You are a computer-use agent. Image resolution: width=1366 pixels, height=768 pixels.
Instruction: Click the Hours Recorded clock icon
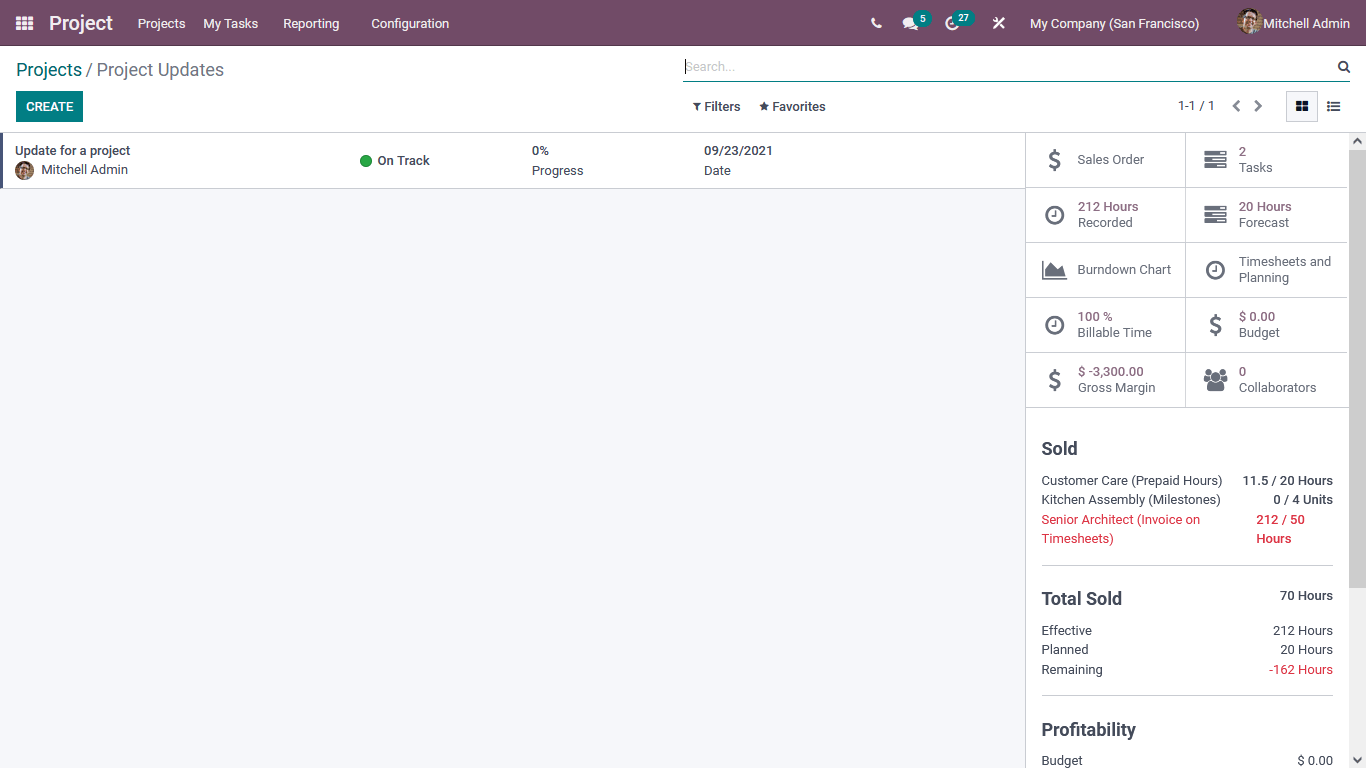click(x=1054, y=215)
